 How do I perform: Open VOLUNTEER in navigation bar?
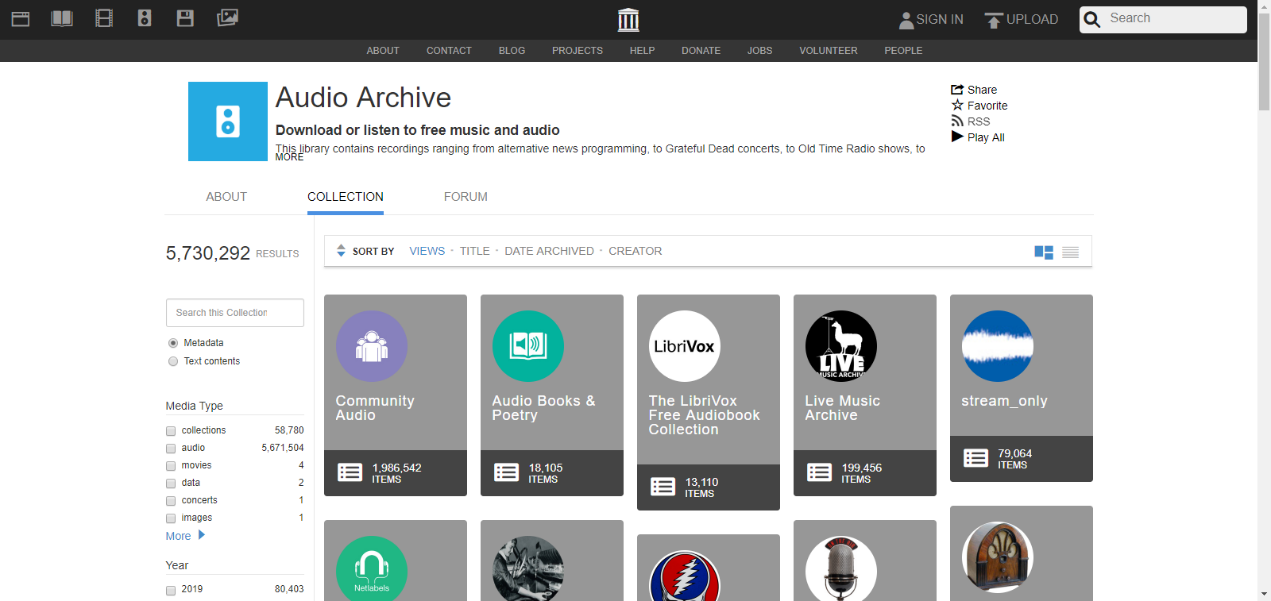coord(828,51)
